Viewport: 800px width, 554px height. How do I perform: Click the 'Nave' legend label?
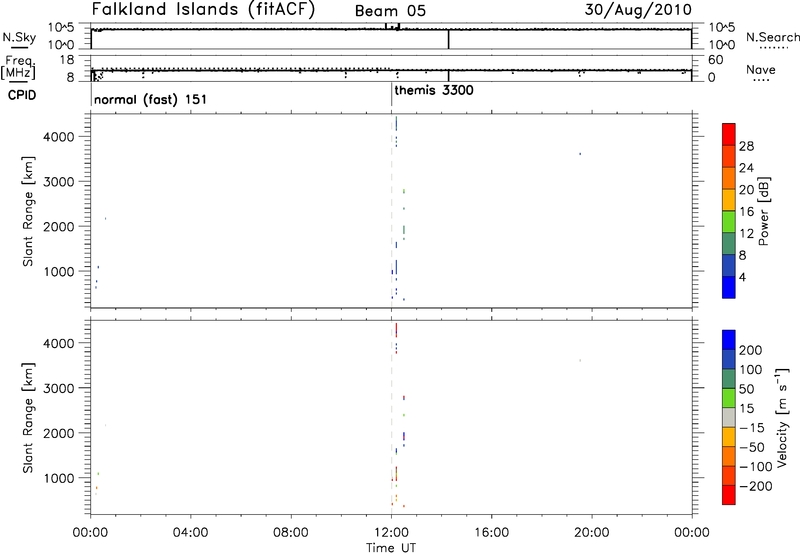coord(760,70)
